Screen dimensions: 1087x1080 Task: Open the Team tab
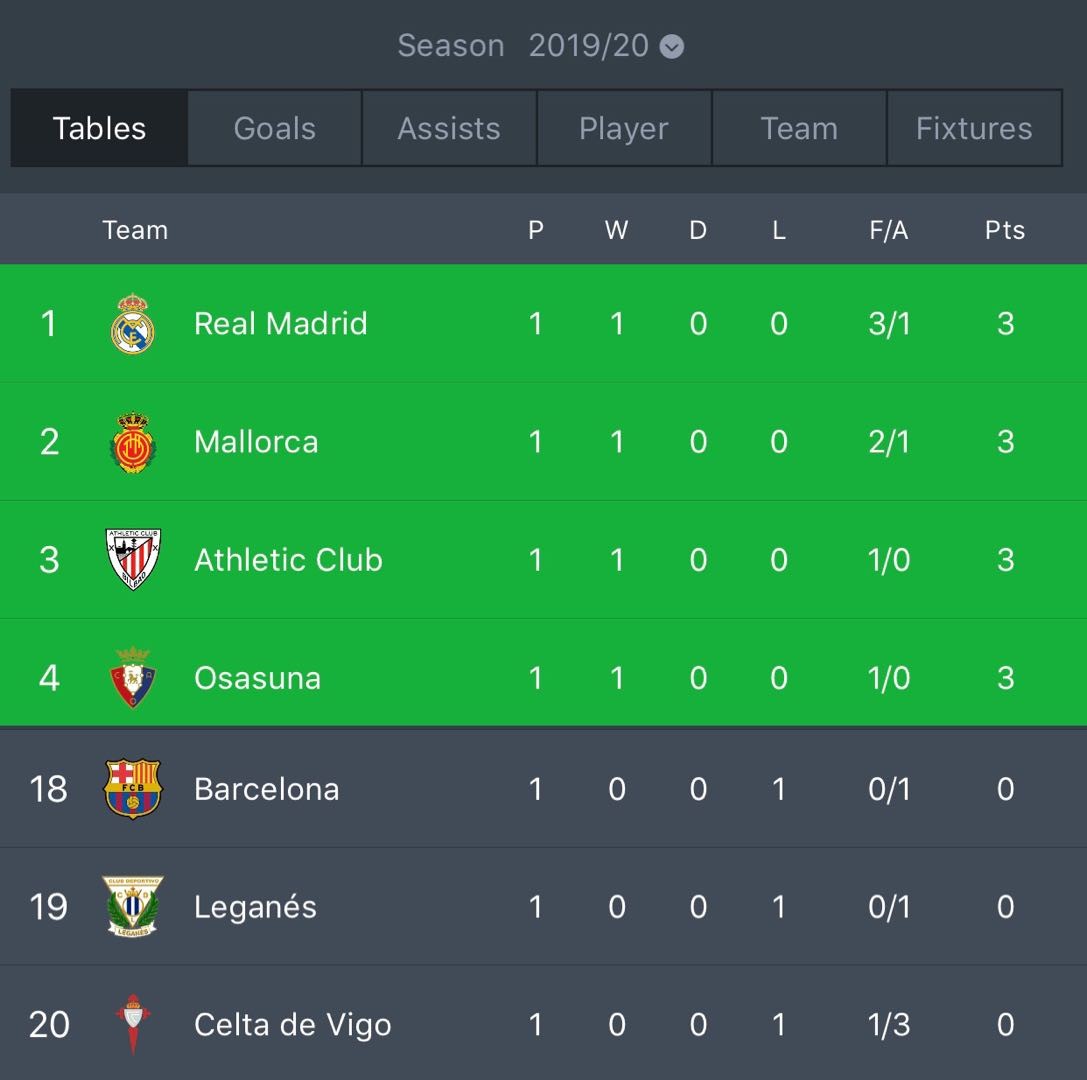(799, 128)
